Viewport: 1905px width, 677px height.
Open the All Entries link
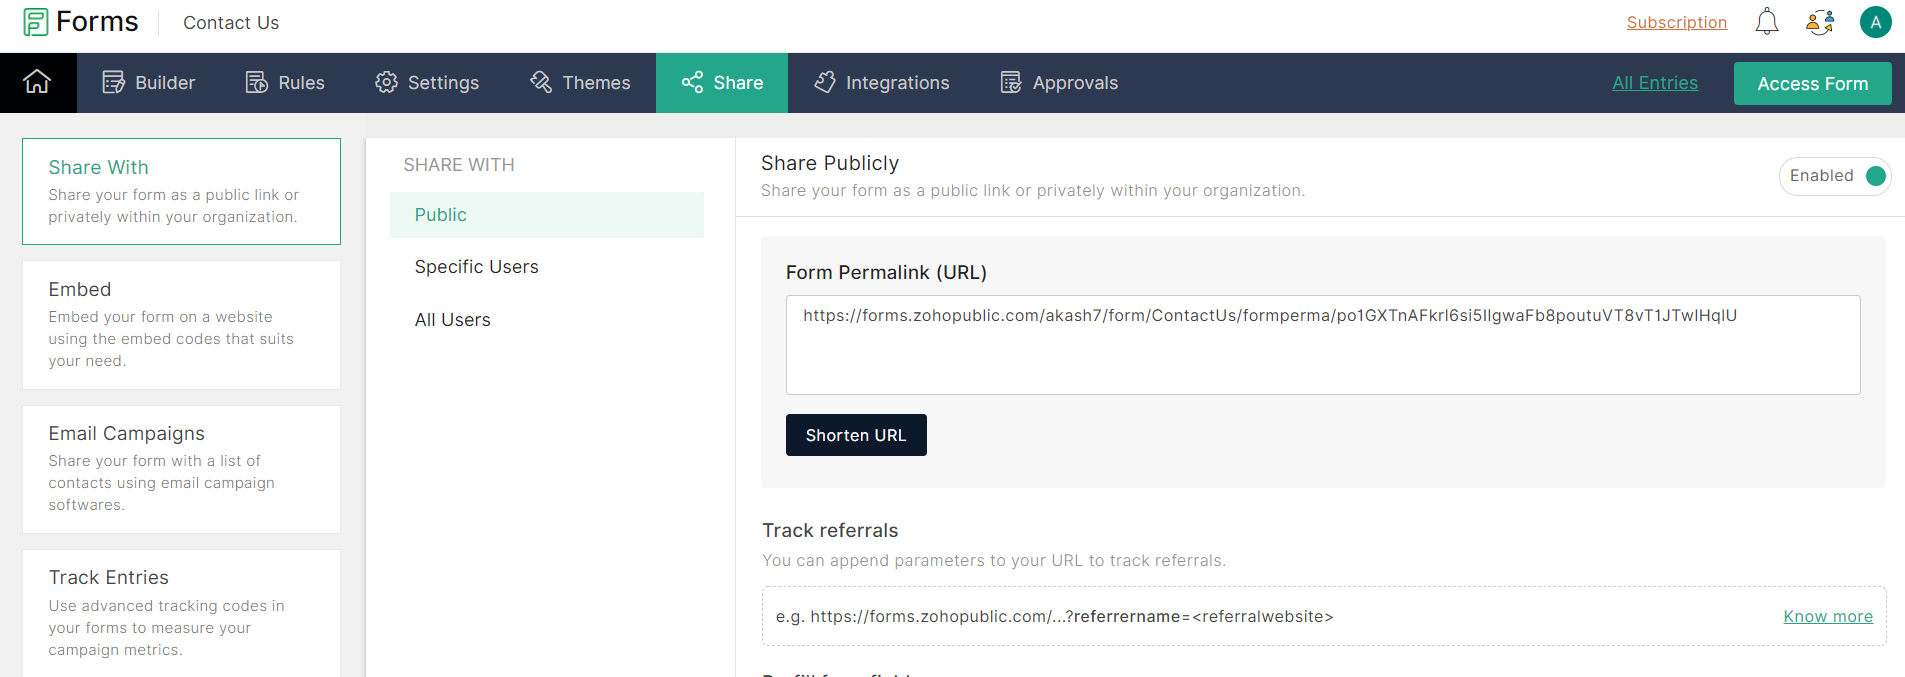point(1655,83)
